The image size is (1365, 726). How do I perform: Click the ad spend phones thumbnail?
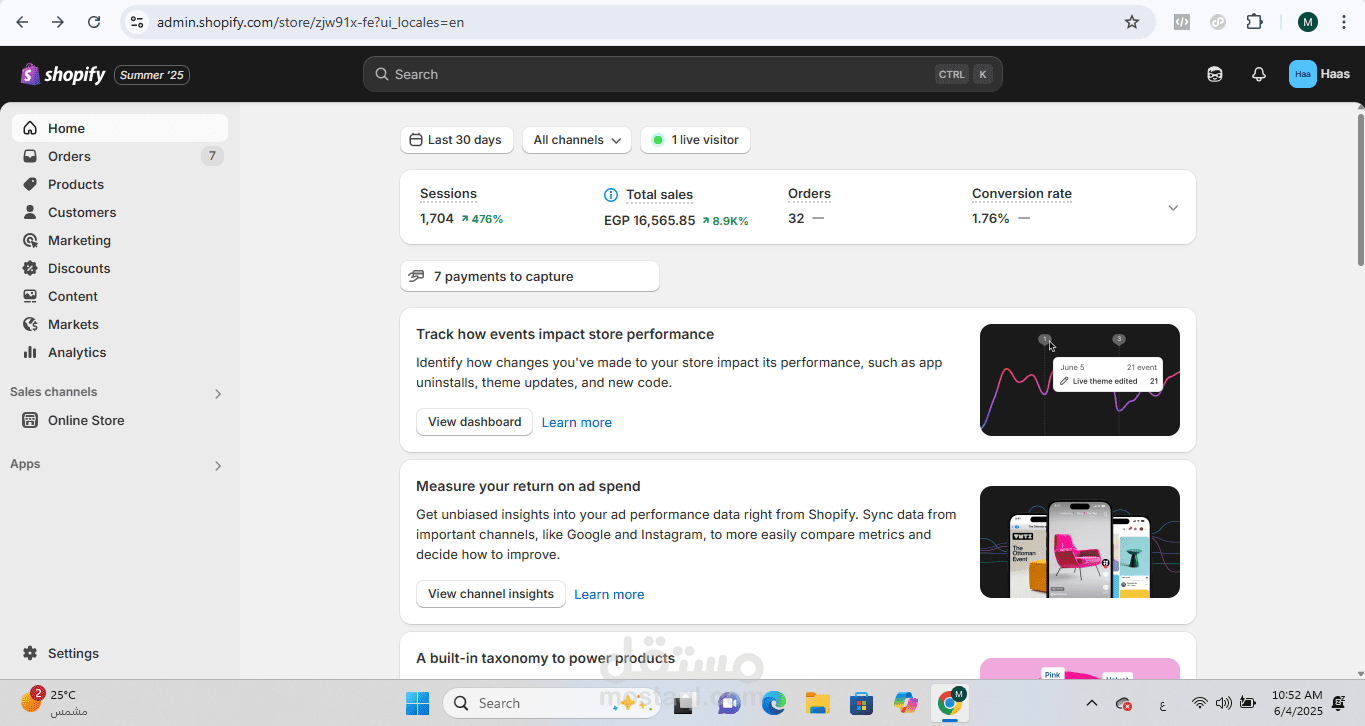tap(1080, 542)
